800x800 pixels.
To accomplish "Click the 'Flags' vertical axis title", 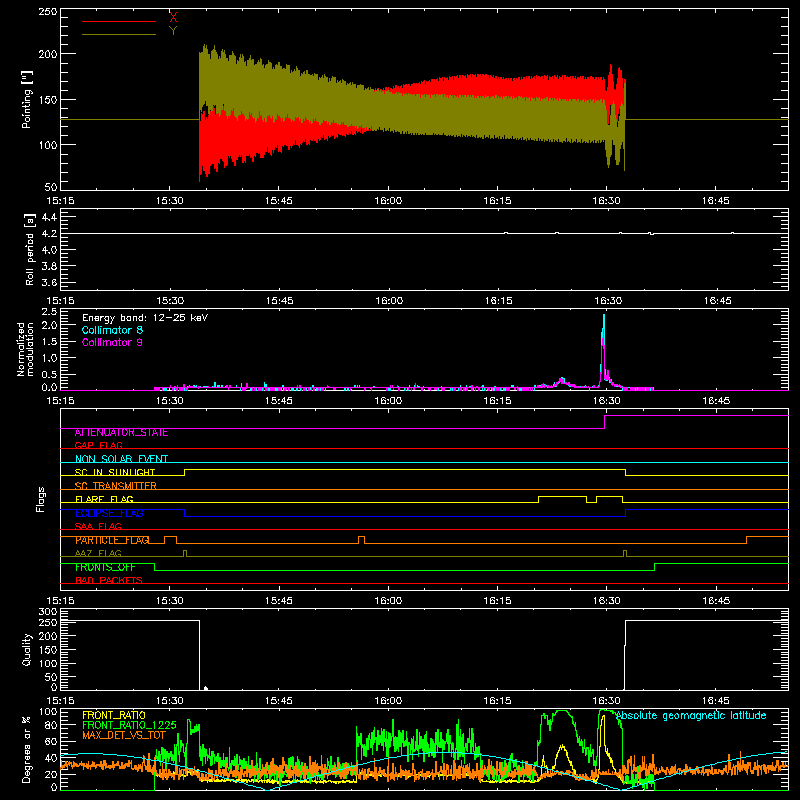I will tap(41, 499).
